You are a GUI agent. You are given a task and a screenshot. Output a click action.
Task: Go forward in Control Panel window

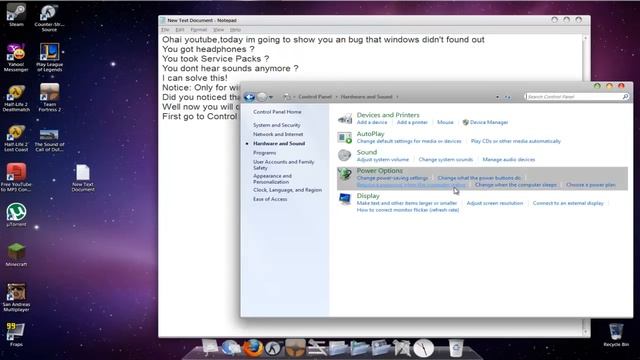(262, 97)
